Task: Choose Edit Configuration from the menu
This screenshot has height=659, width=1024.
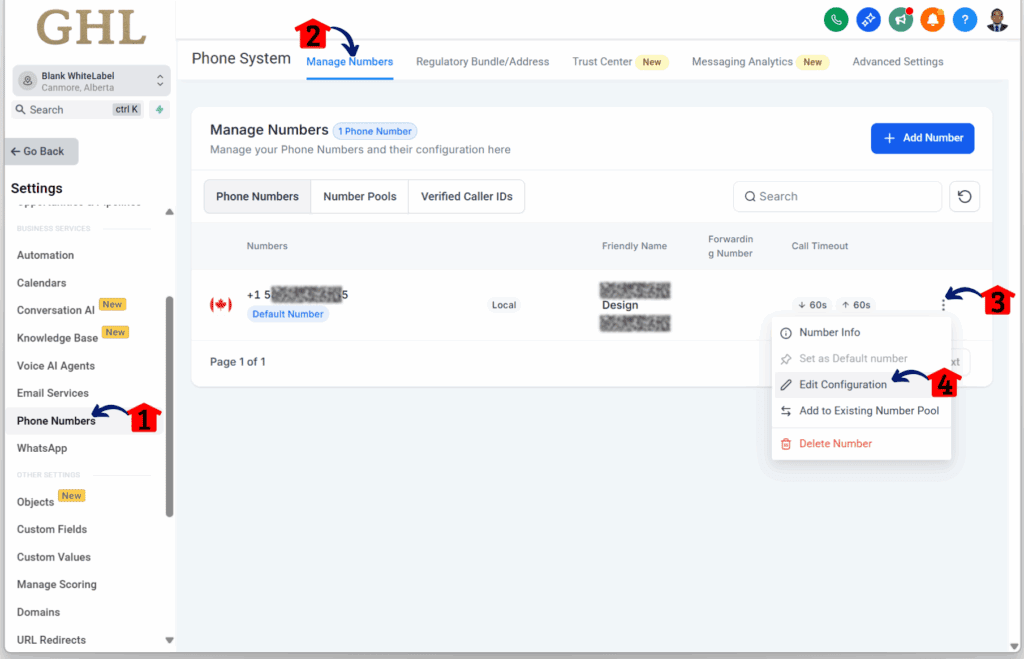Action: [x=861, y=385]
